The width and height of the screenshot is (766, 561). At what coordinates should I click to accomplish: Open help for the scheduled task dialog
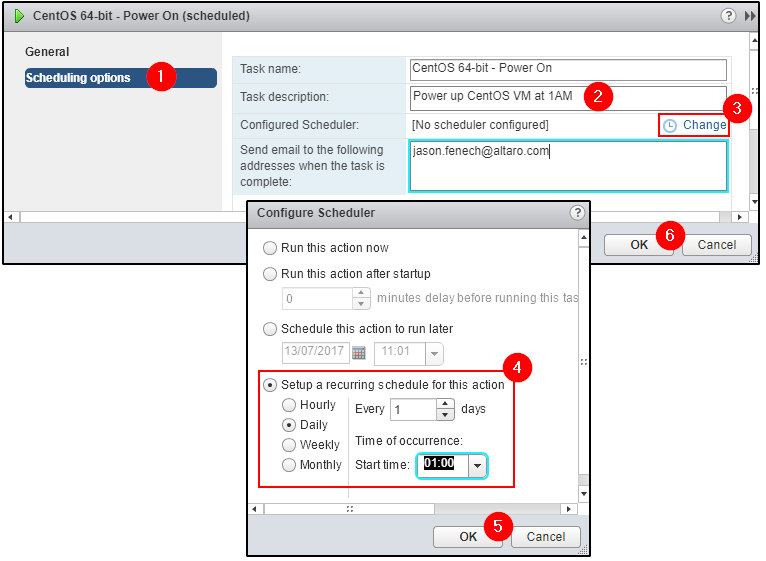pos(728,16)
